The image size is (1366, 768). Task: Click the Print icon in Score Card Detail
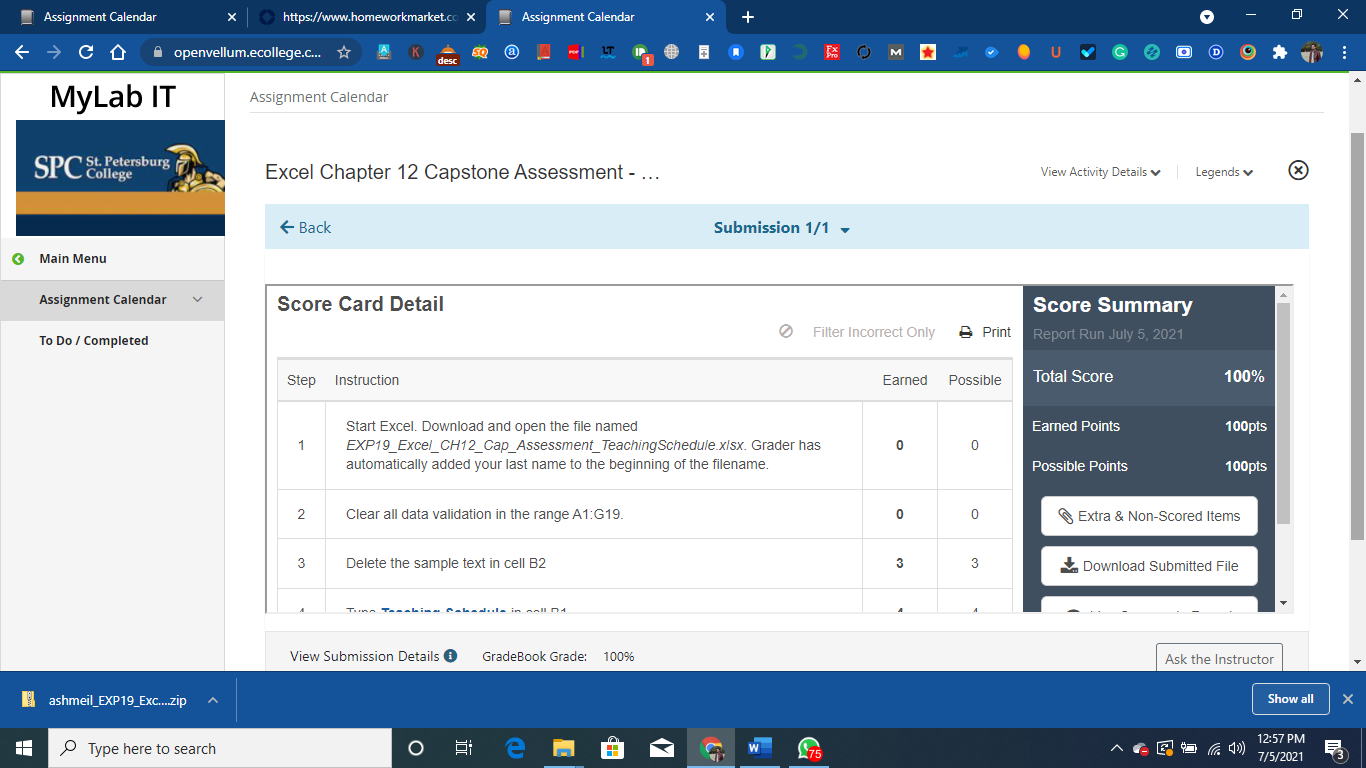(x=966, y=332)
